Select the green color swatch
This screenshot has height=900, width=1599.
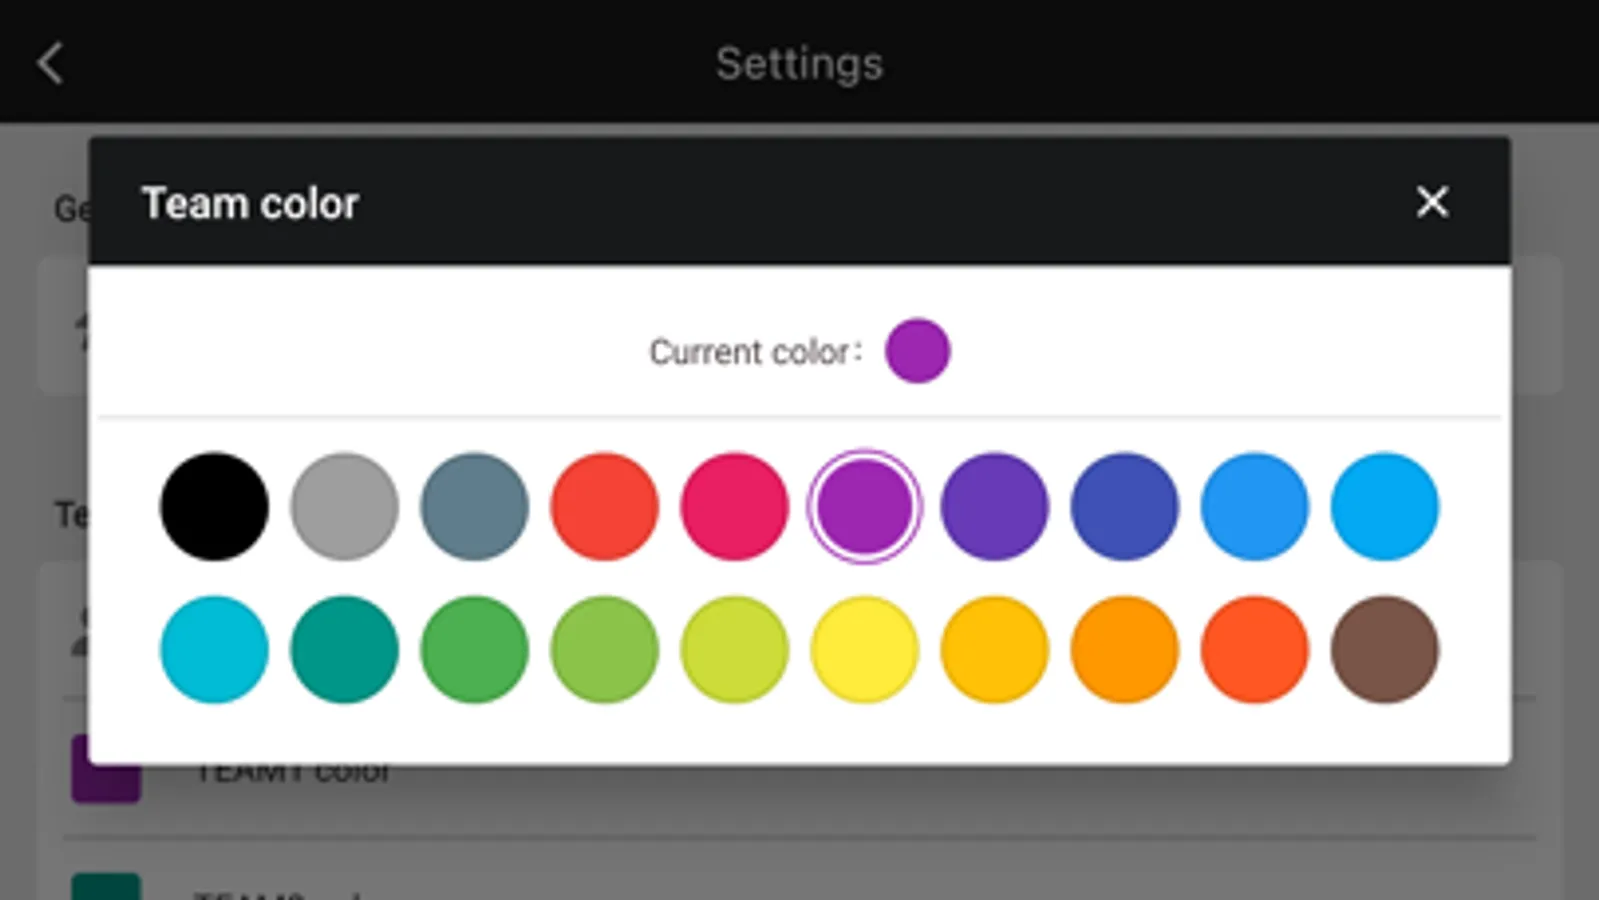click(474, 650)
